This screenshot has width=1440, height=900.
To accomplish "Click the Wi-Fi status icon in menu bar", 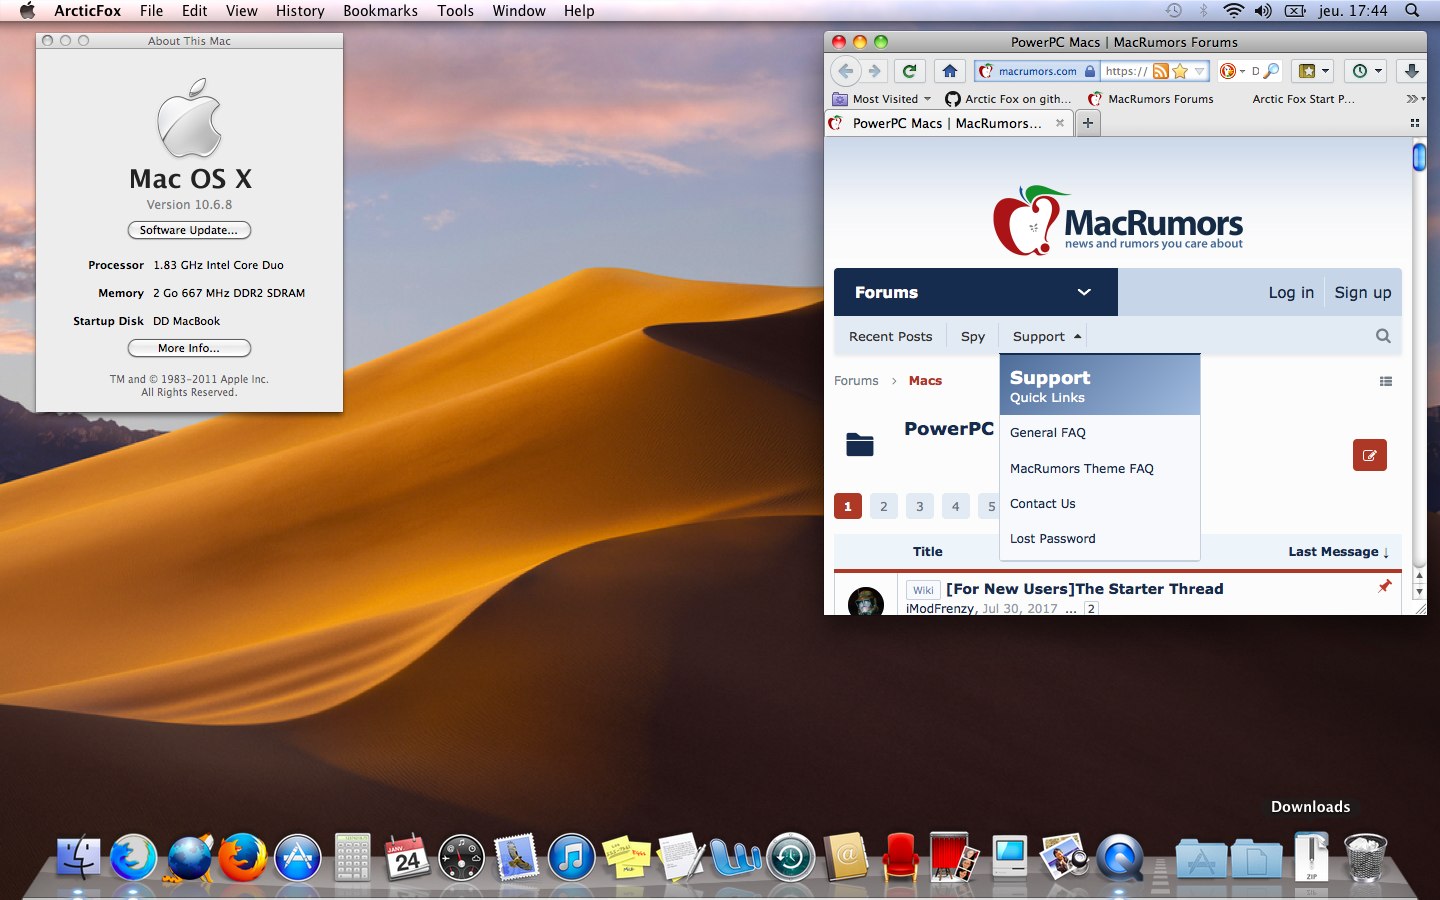I will 1234,11.
